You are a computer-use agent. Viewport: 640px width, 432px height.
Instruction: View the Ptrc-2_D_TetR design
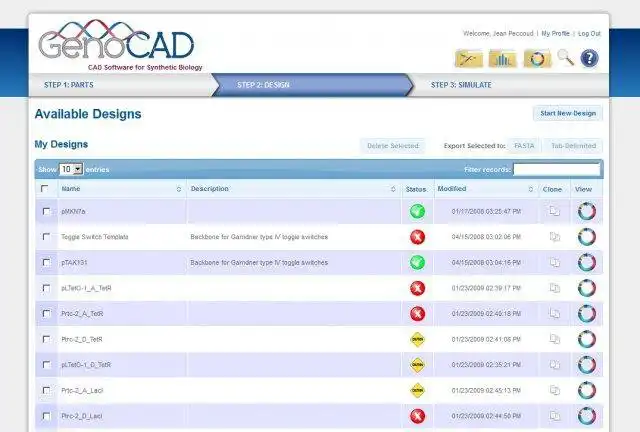(587, 339)
